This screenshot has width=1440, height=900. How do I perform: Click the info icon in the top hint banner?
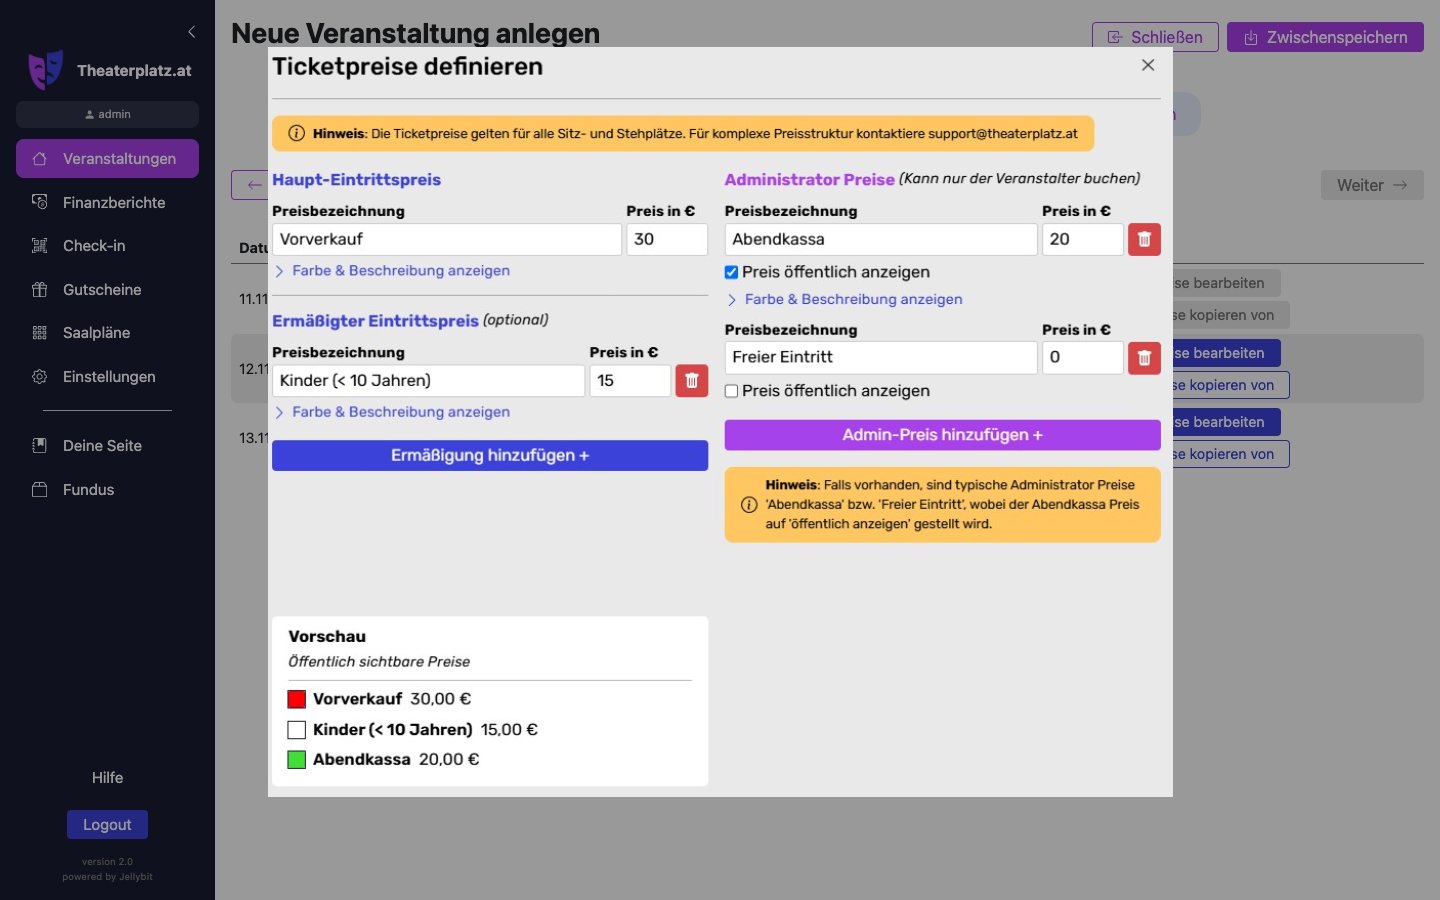coord(296,134)
